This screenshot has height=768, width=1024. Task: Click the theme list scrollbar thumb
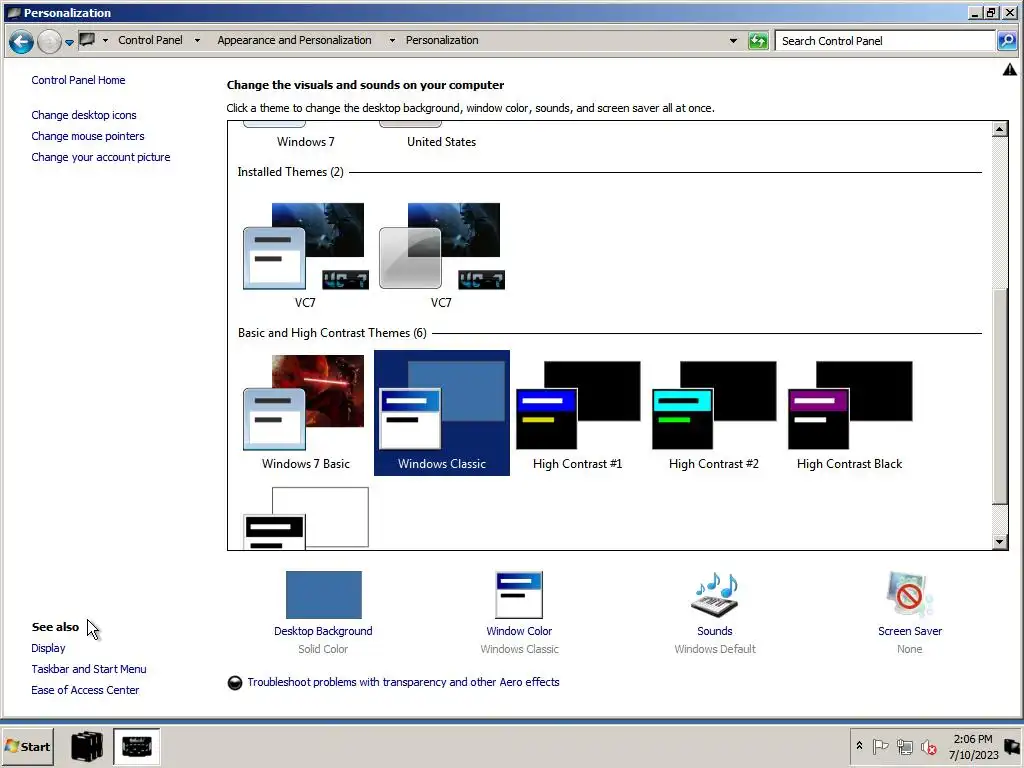(999, 396)
